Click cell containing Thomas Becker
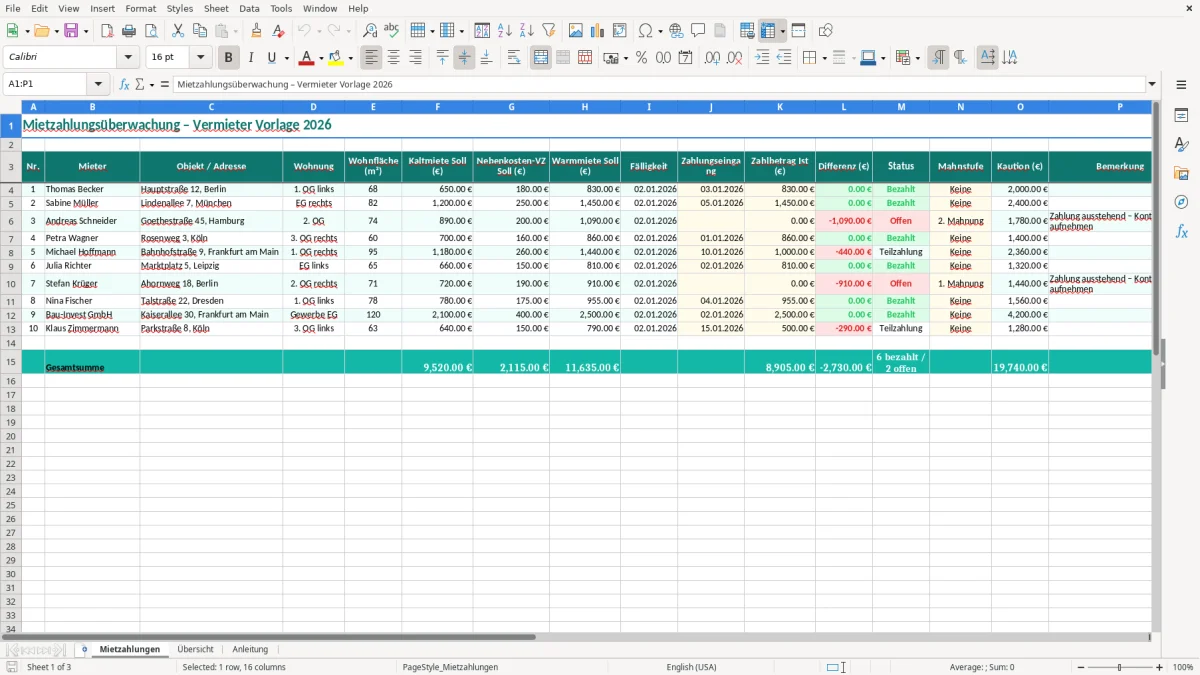The width and height of the screenshot is (1200, 675). tap(92, 189)
